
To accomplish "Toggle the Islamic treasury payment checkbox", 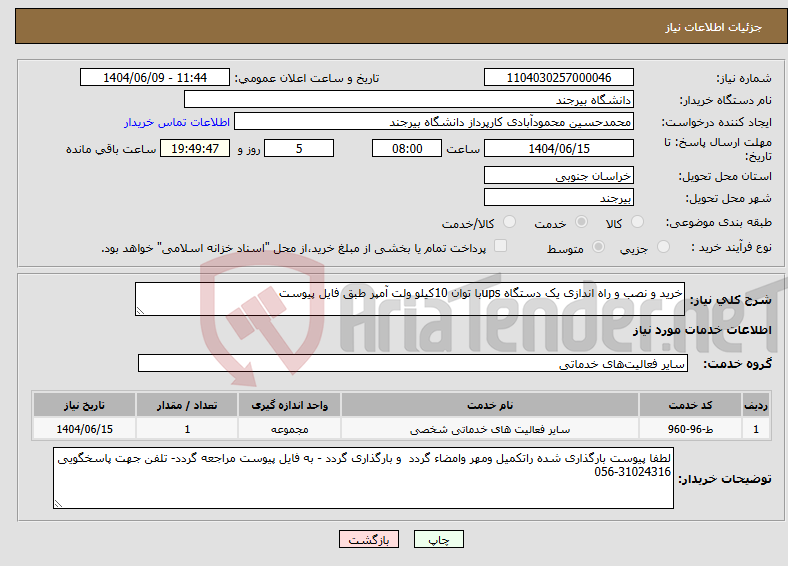I will click(x=500, y=246).
